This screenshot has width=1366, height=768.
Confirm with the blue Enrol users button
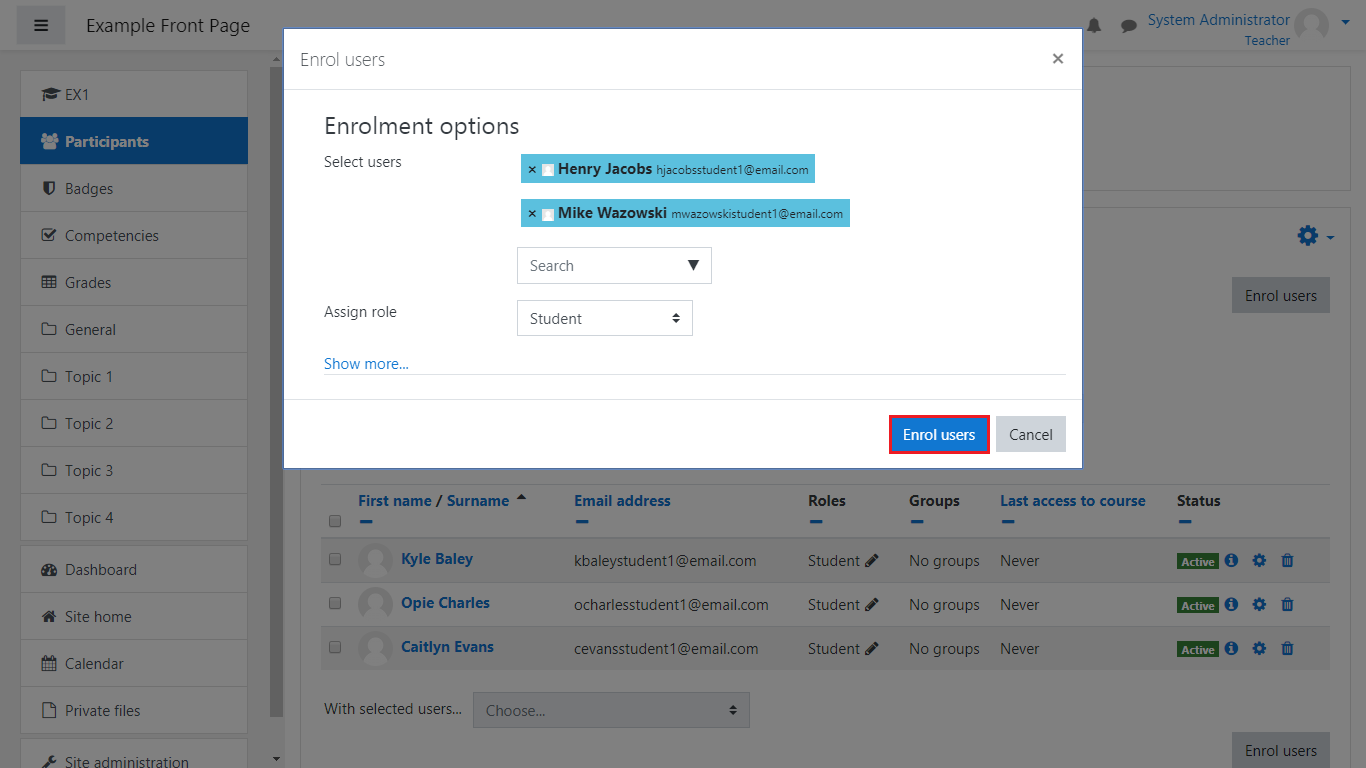click(938, 435)
